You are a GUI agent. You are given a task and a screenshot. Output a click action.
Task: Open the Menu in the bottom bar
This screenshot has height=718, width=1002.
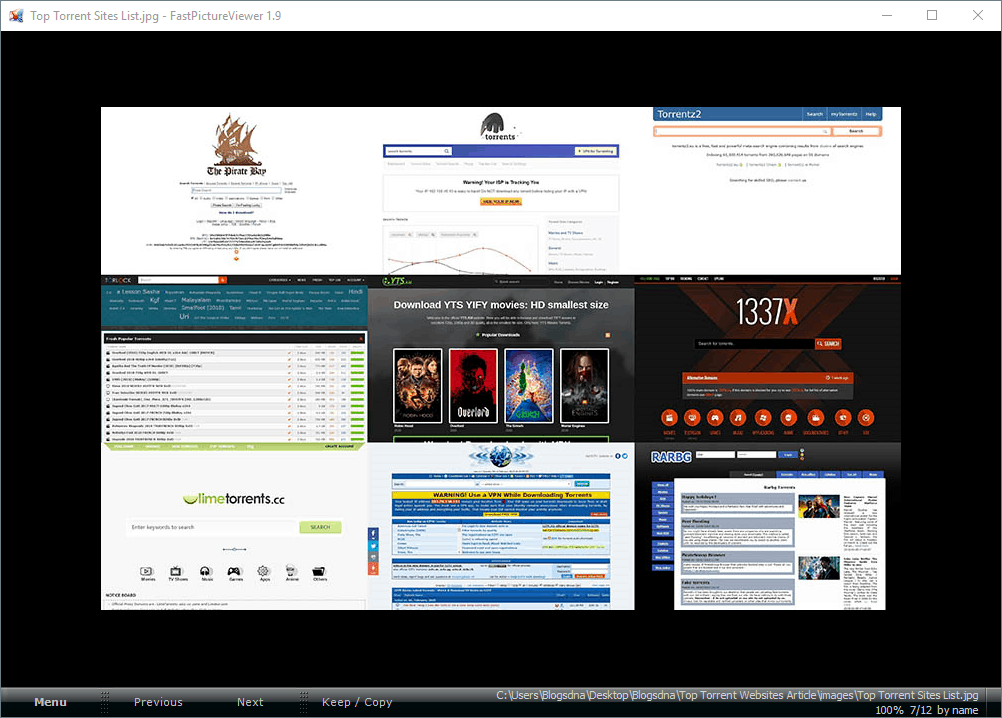50,702
